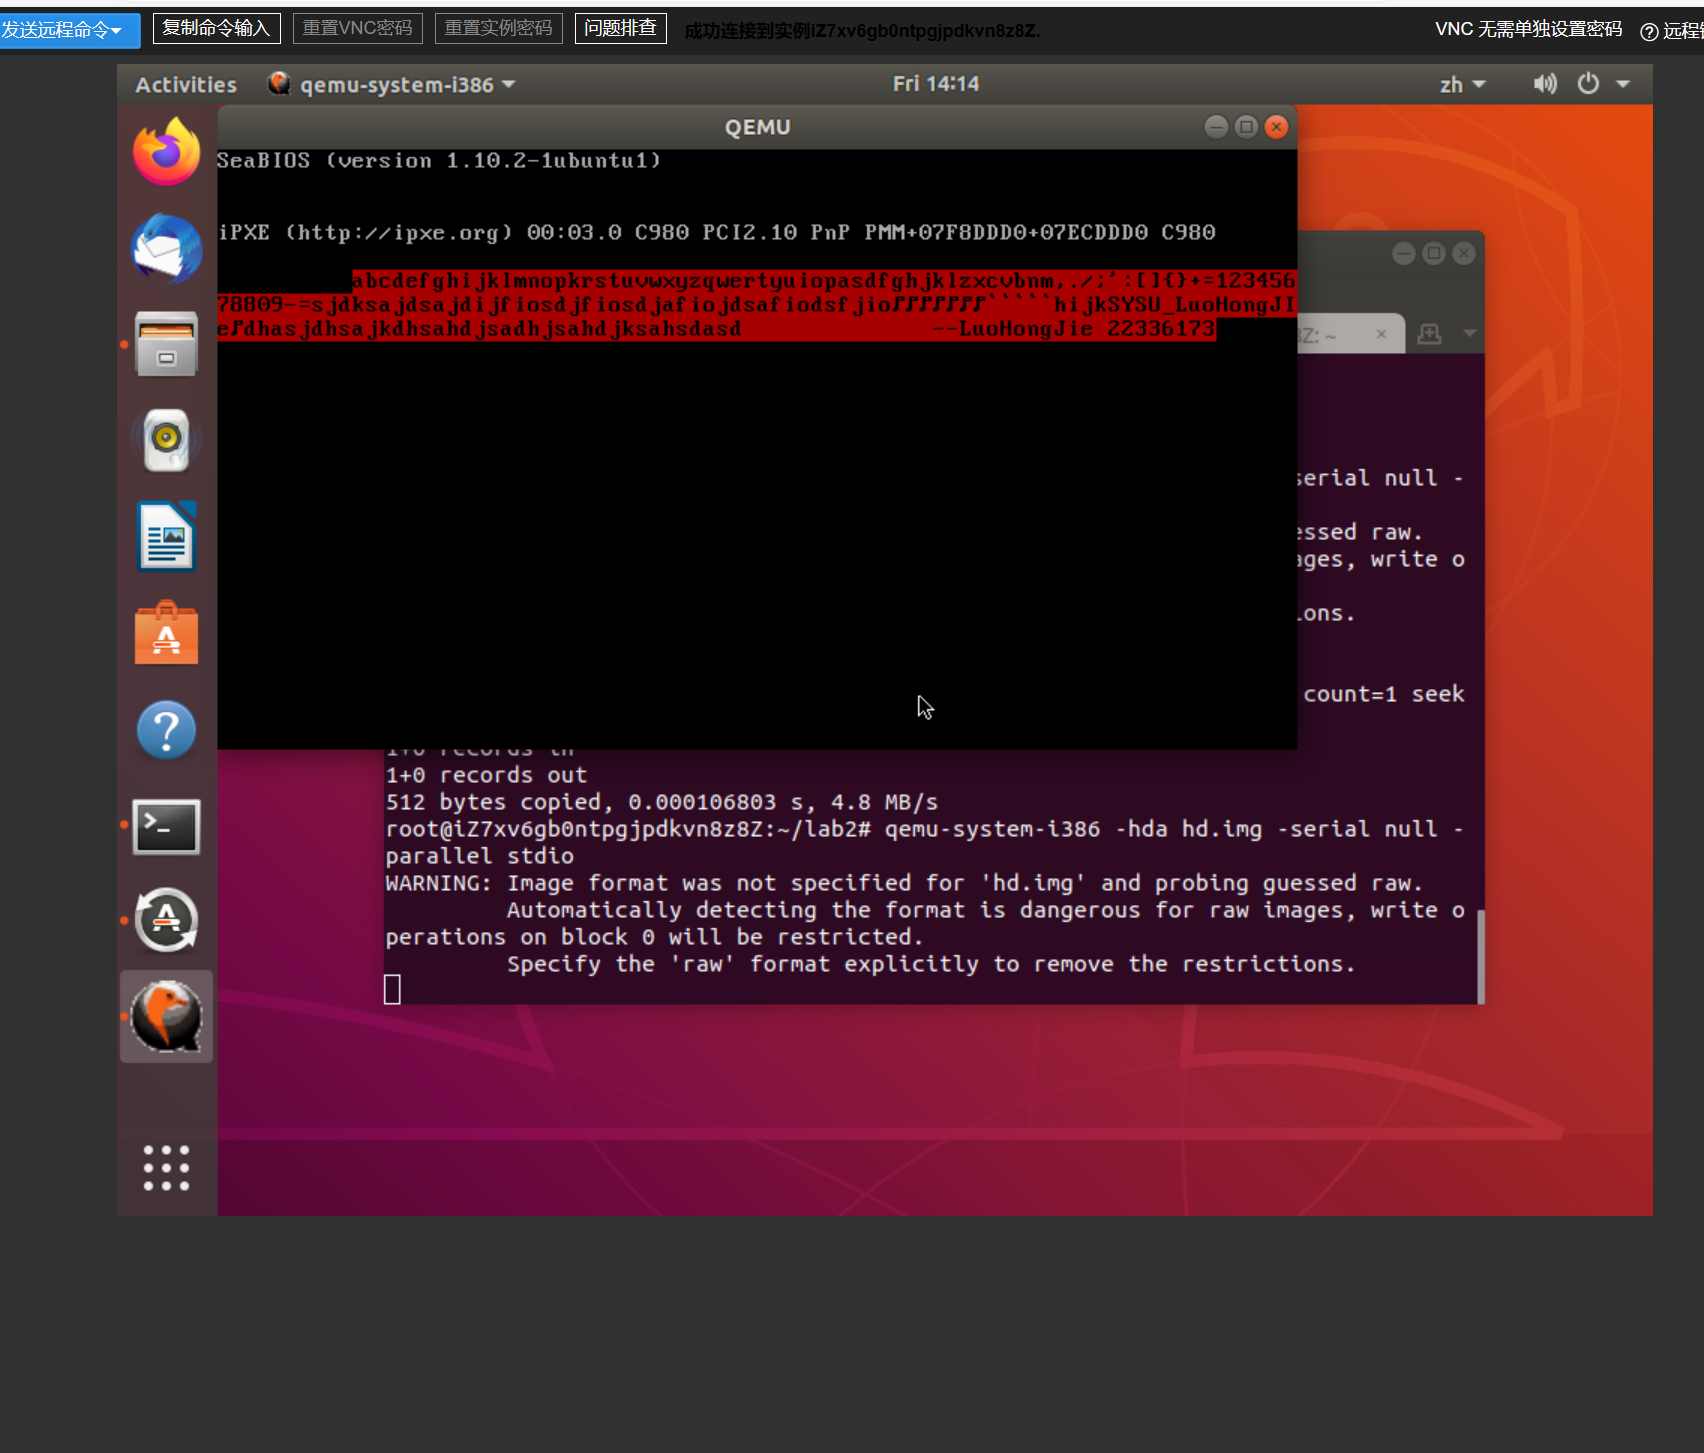Launch Thunderbird mail from the dock
The image size is (1704, 1453).
pos(166,247)
